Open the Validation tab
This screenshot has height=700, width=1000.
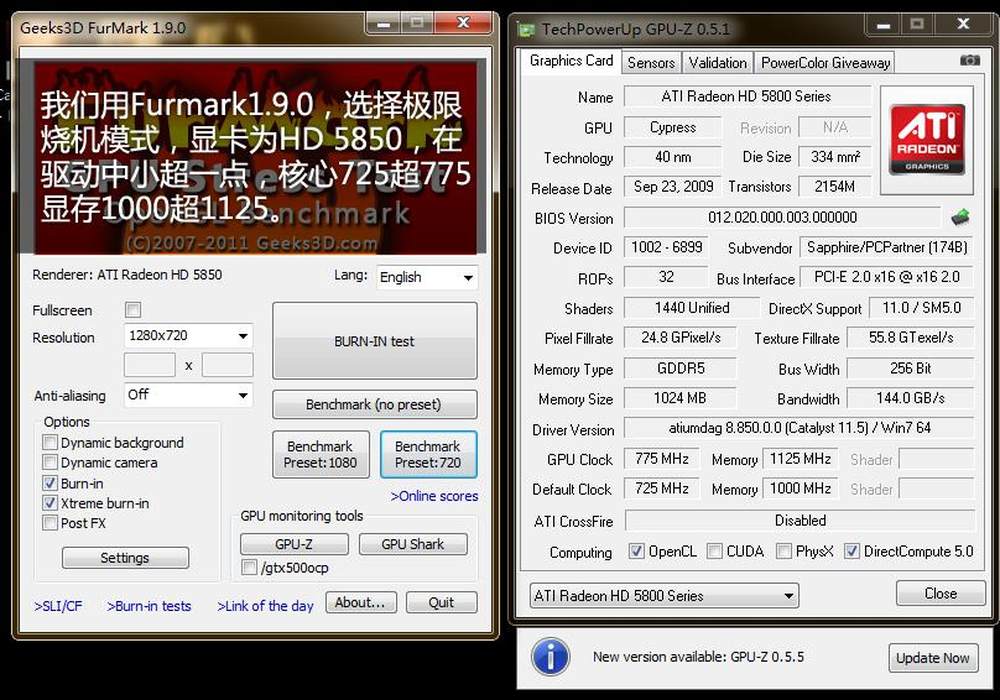click(x=718, y=62)
